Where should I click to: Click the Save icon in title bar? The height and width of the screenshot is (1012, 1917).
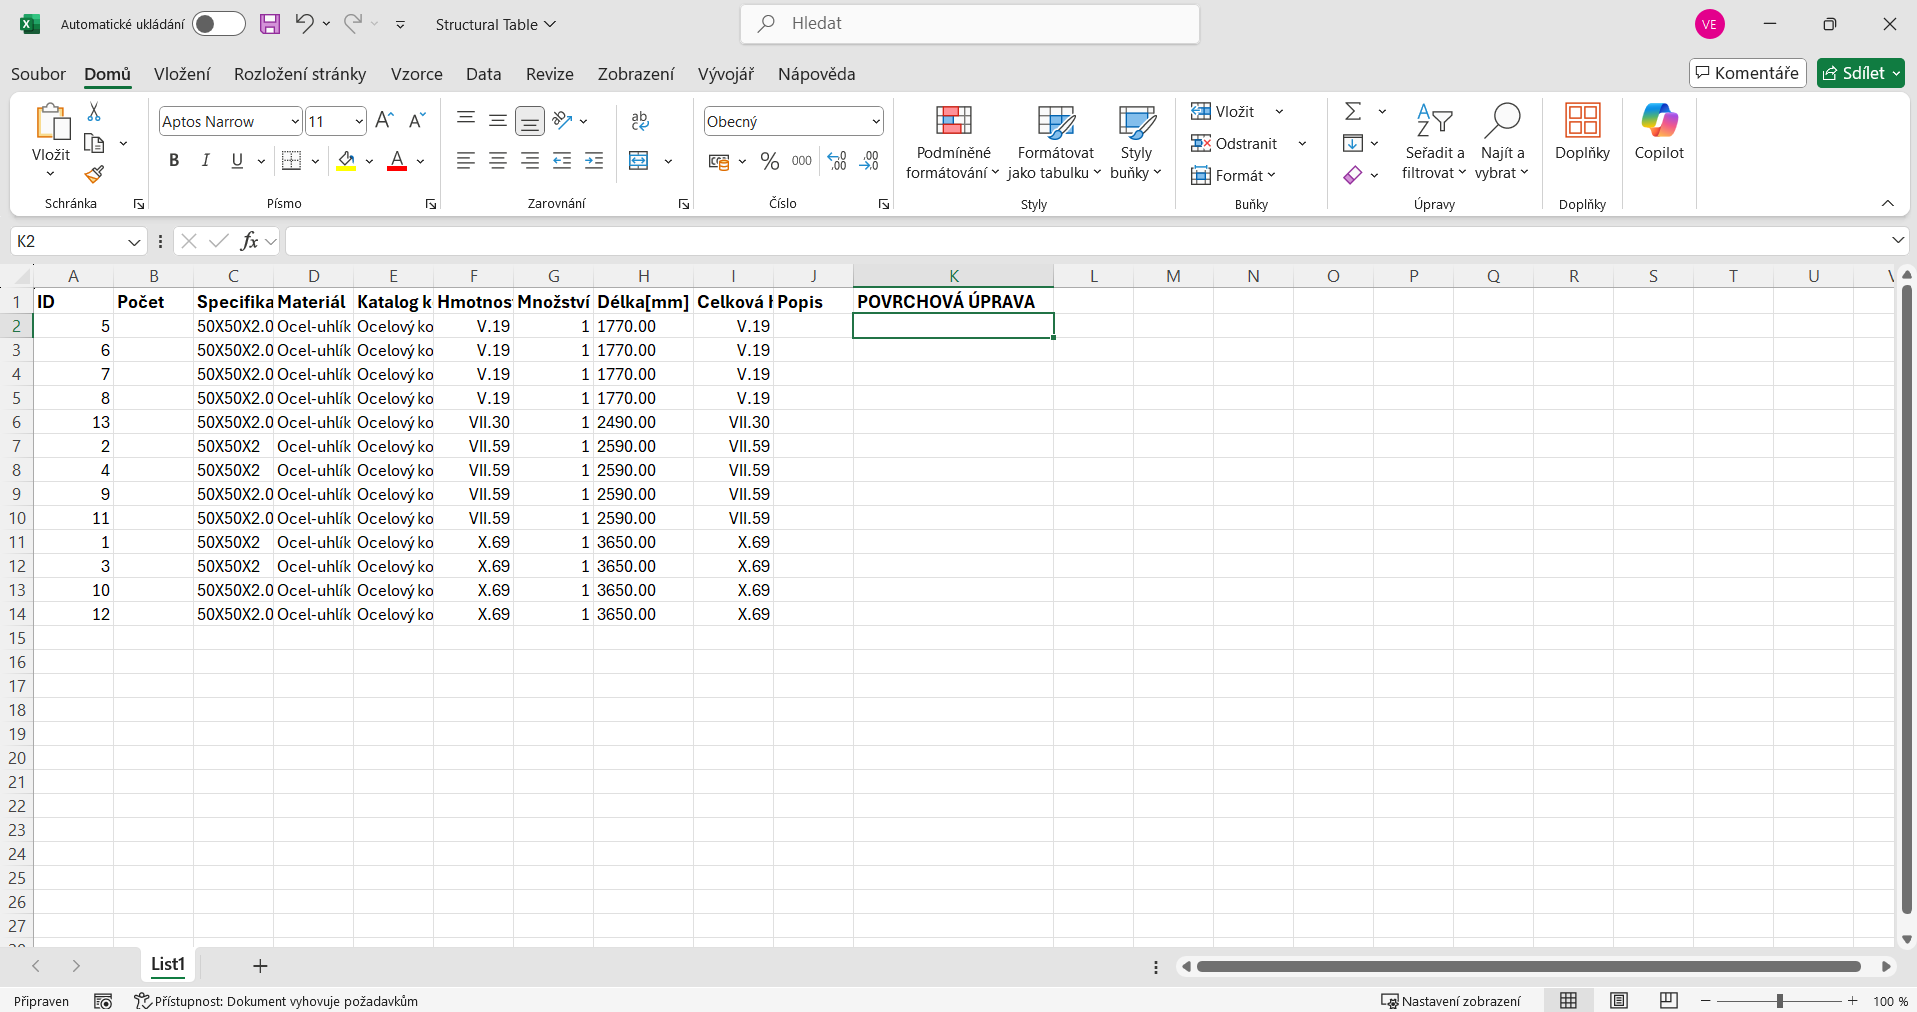(x=270, y=24)
